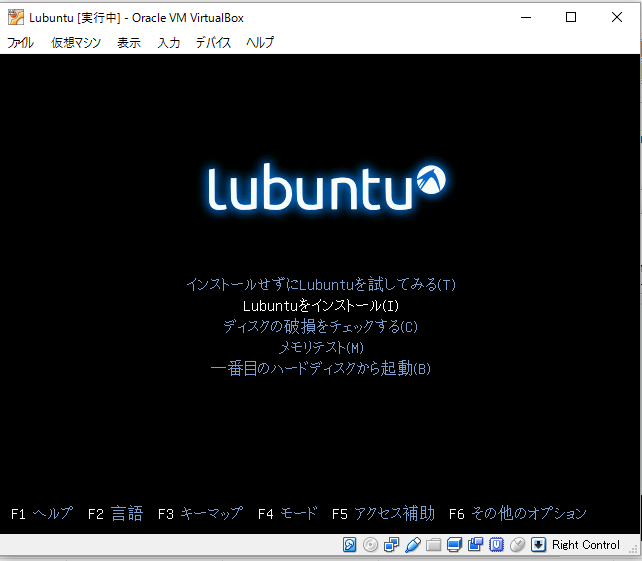Click F4 モード option
642x561 pixels.
[287, 513]
